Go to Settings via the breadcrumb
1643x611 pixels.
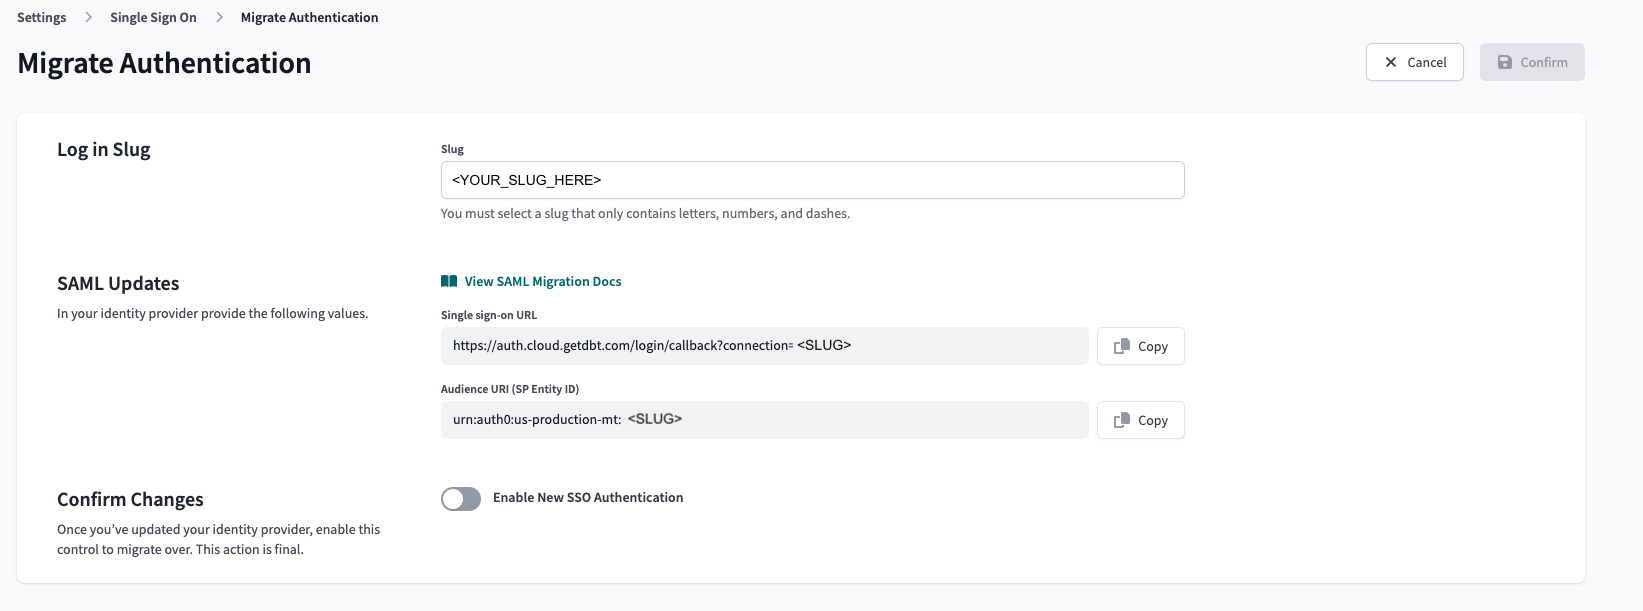pyautogui.click(x=42, y=18)
